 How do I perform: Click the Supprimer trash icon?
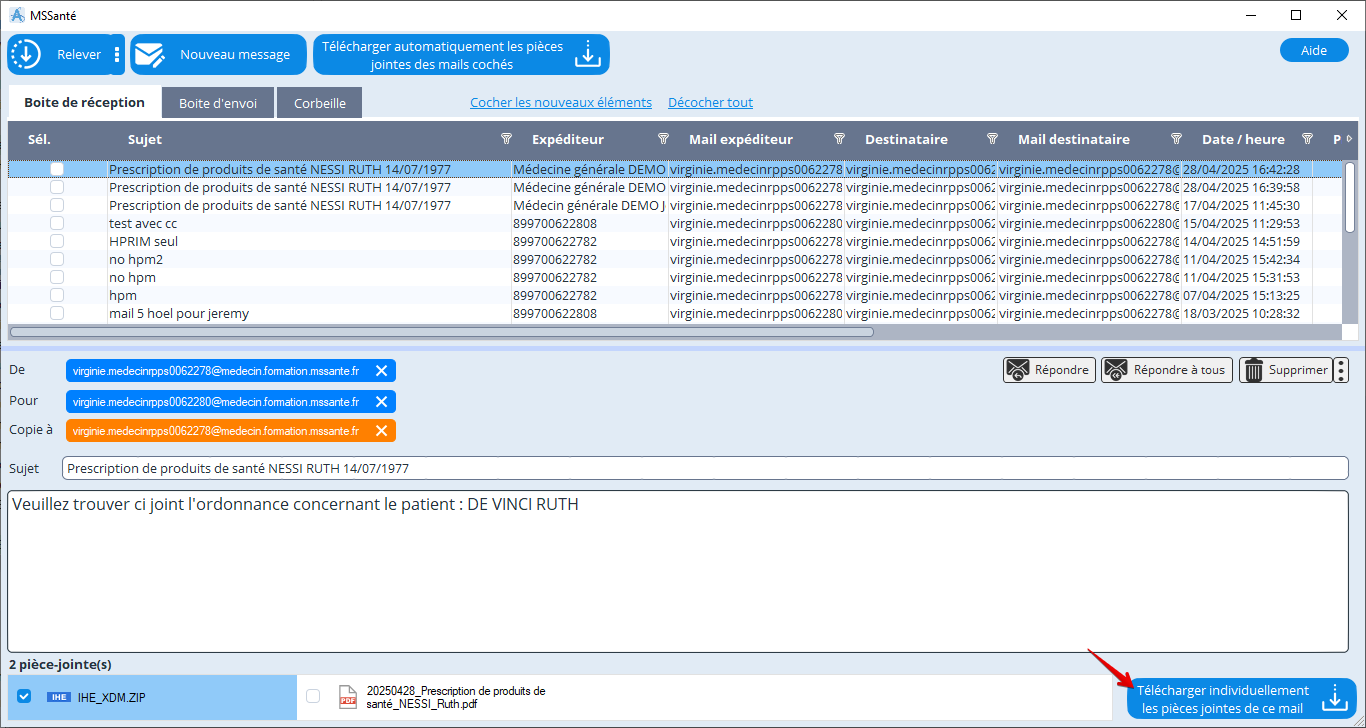click(1254, 370)
